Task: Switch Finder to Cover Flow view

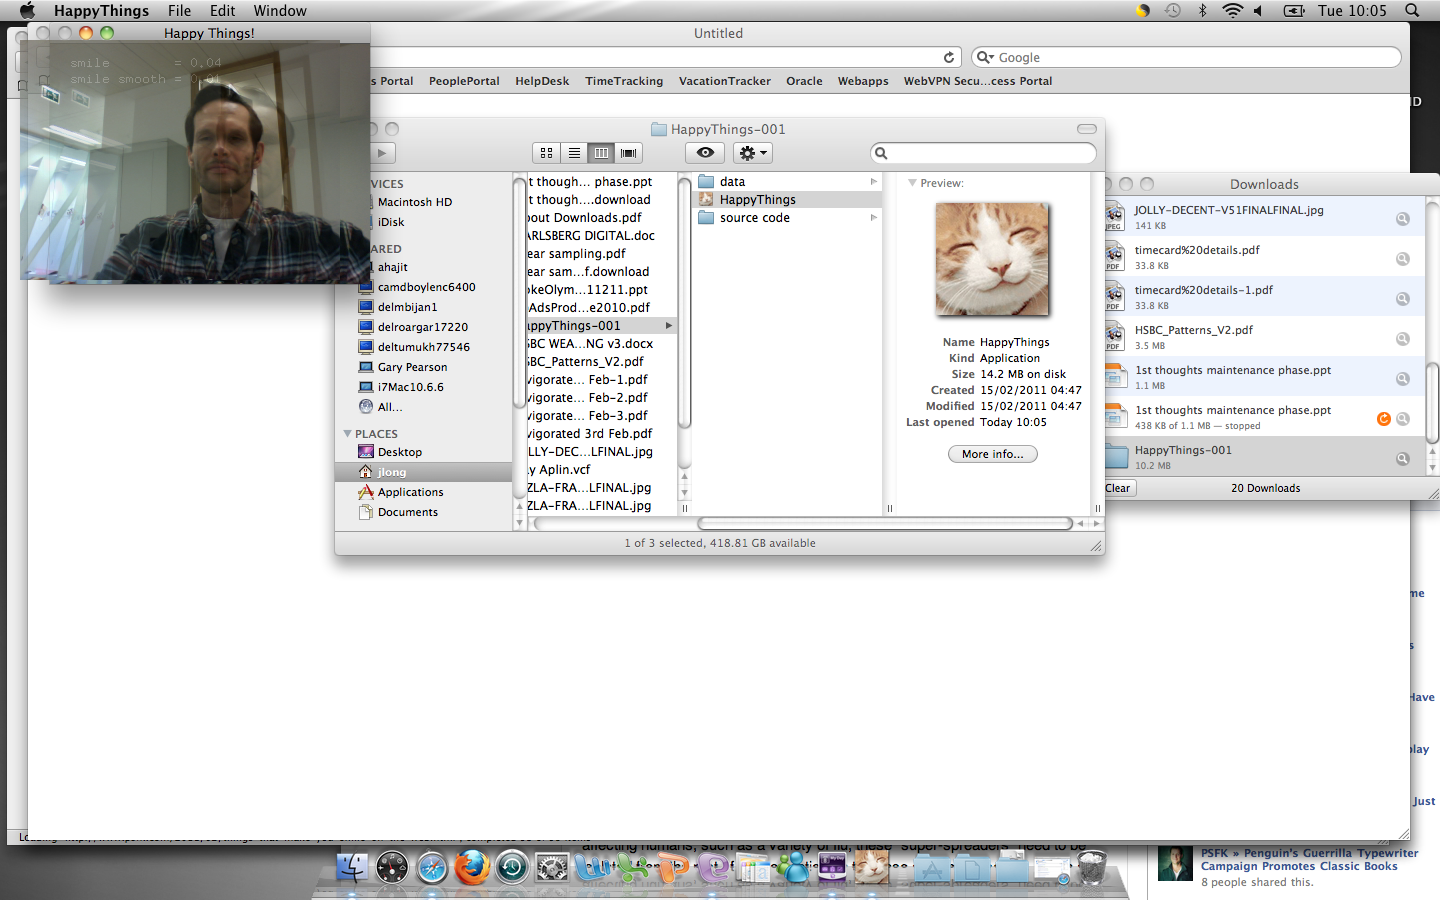Action: click(x=629, y=153)
